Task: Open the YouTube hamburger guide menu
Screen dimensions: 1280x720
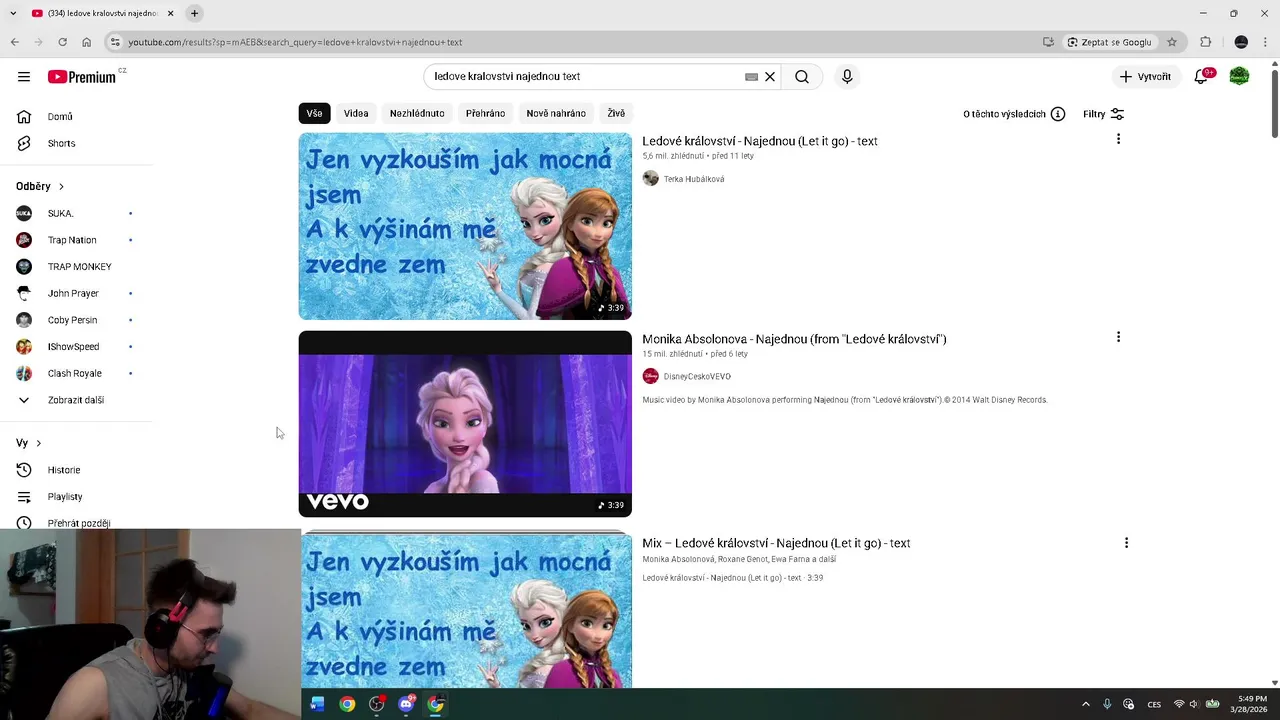Action: [x=24, y=77]
